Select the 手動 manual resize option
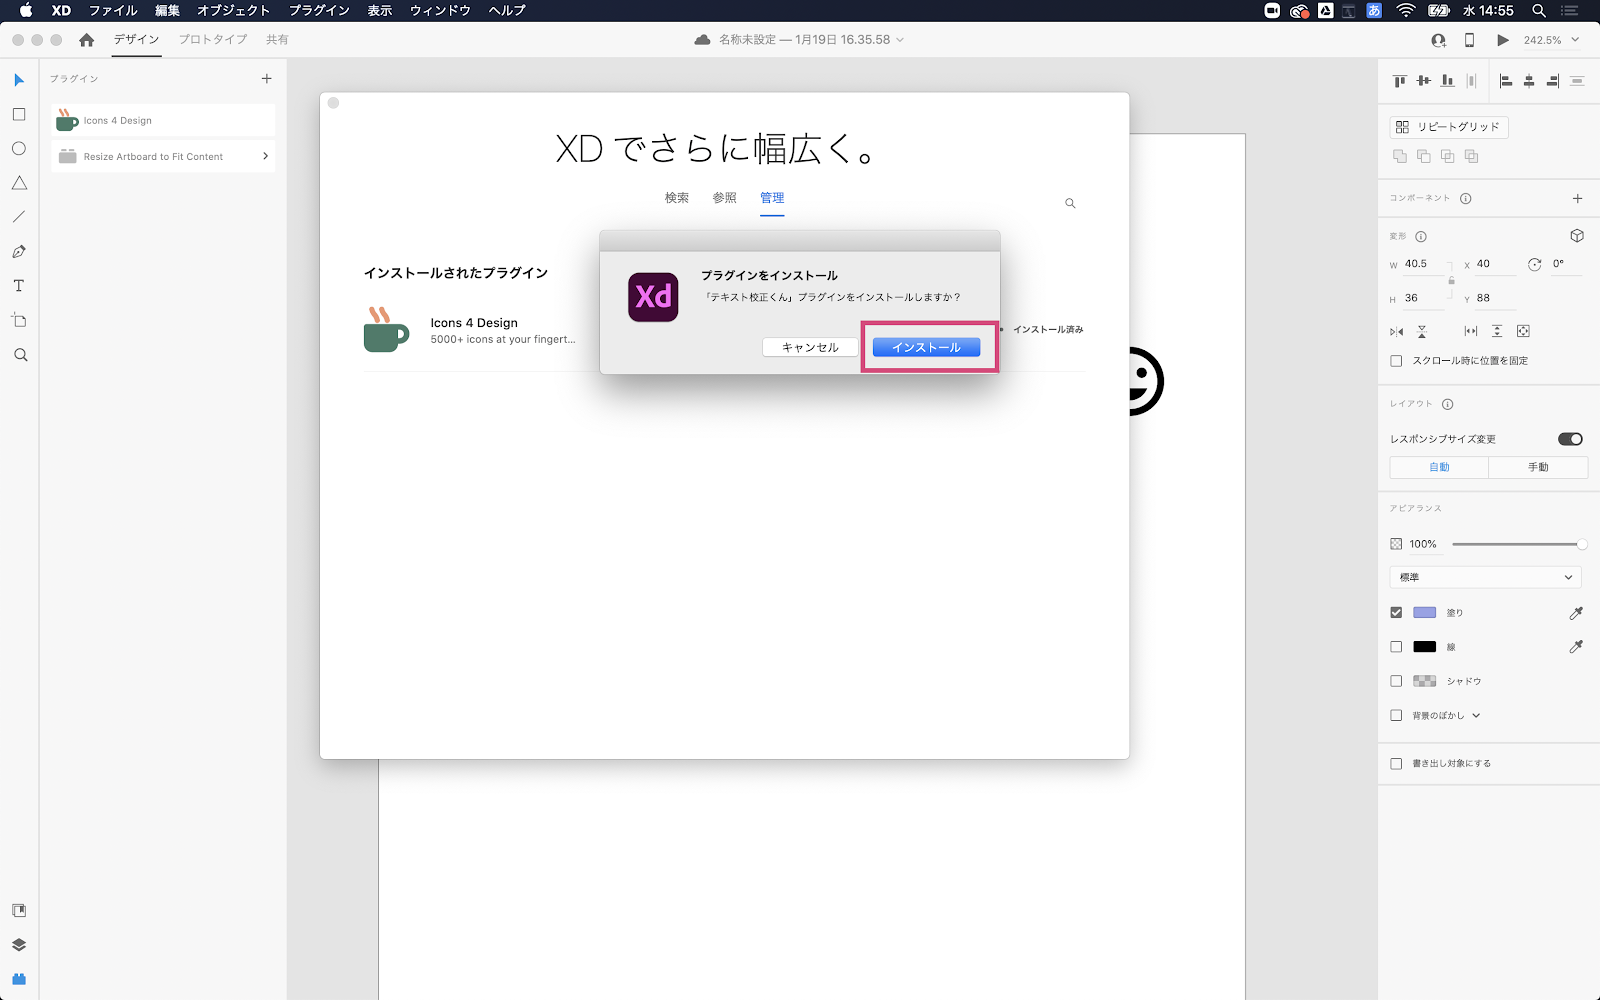The image size is (1600, 1000). (x=1538, y=467)
